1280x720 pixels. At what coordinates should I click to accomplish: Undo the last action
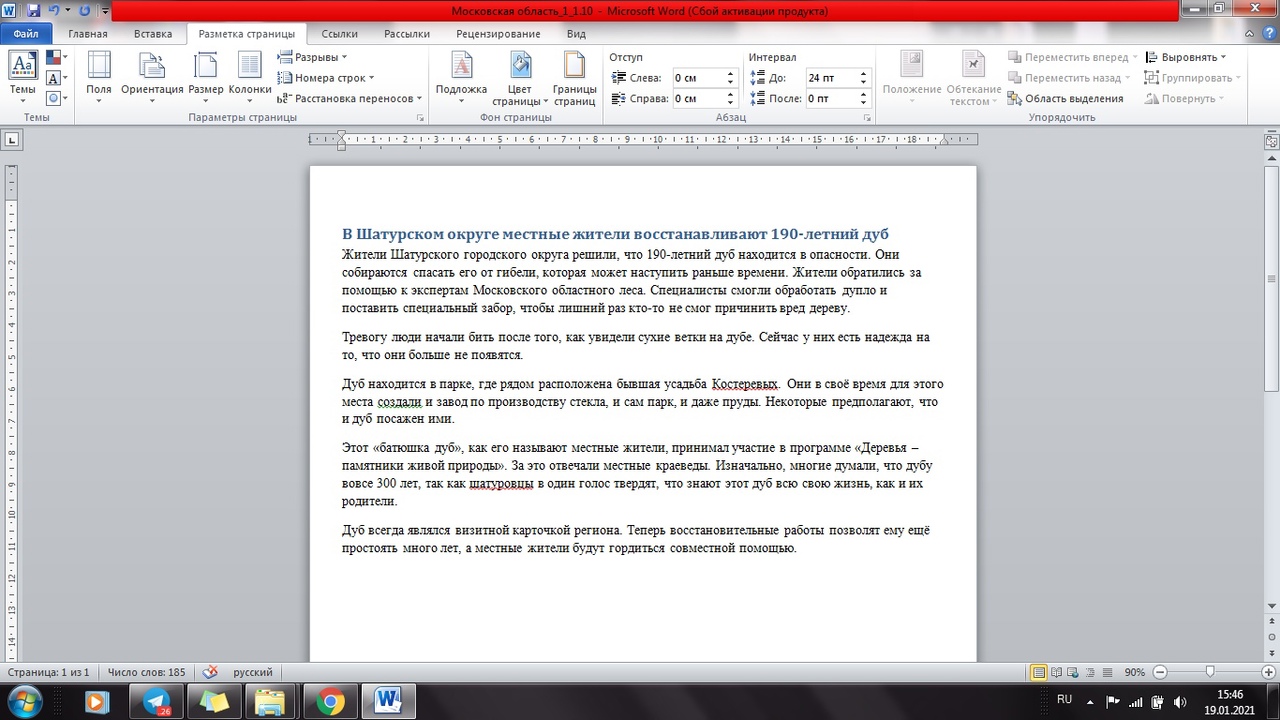point(53,11)
